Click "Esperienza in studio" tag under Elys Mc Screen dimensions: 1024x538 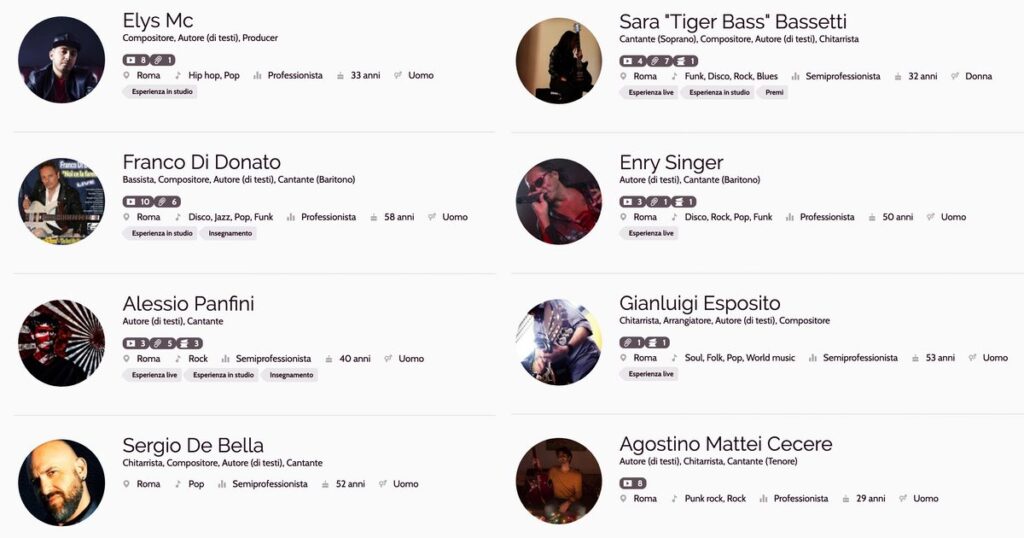point(160,92)
